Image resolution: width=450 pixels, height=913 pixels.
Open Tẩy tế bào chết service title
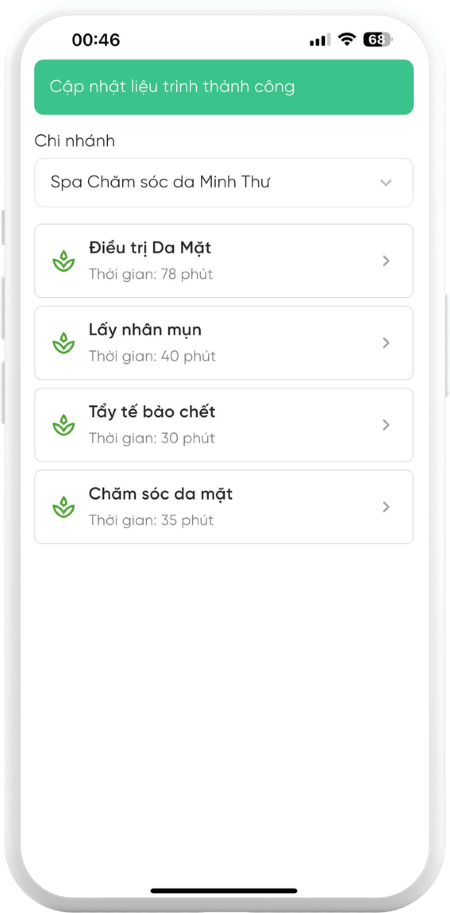coord(152,412)
